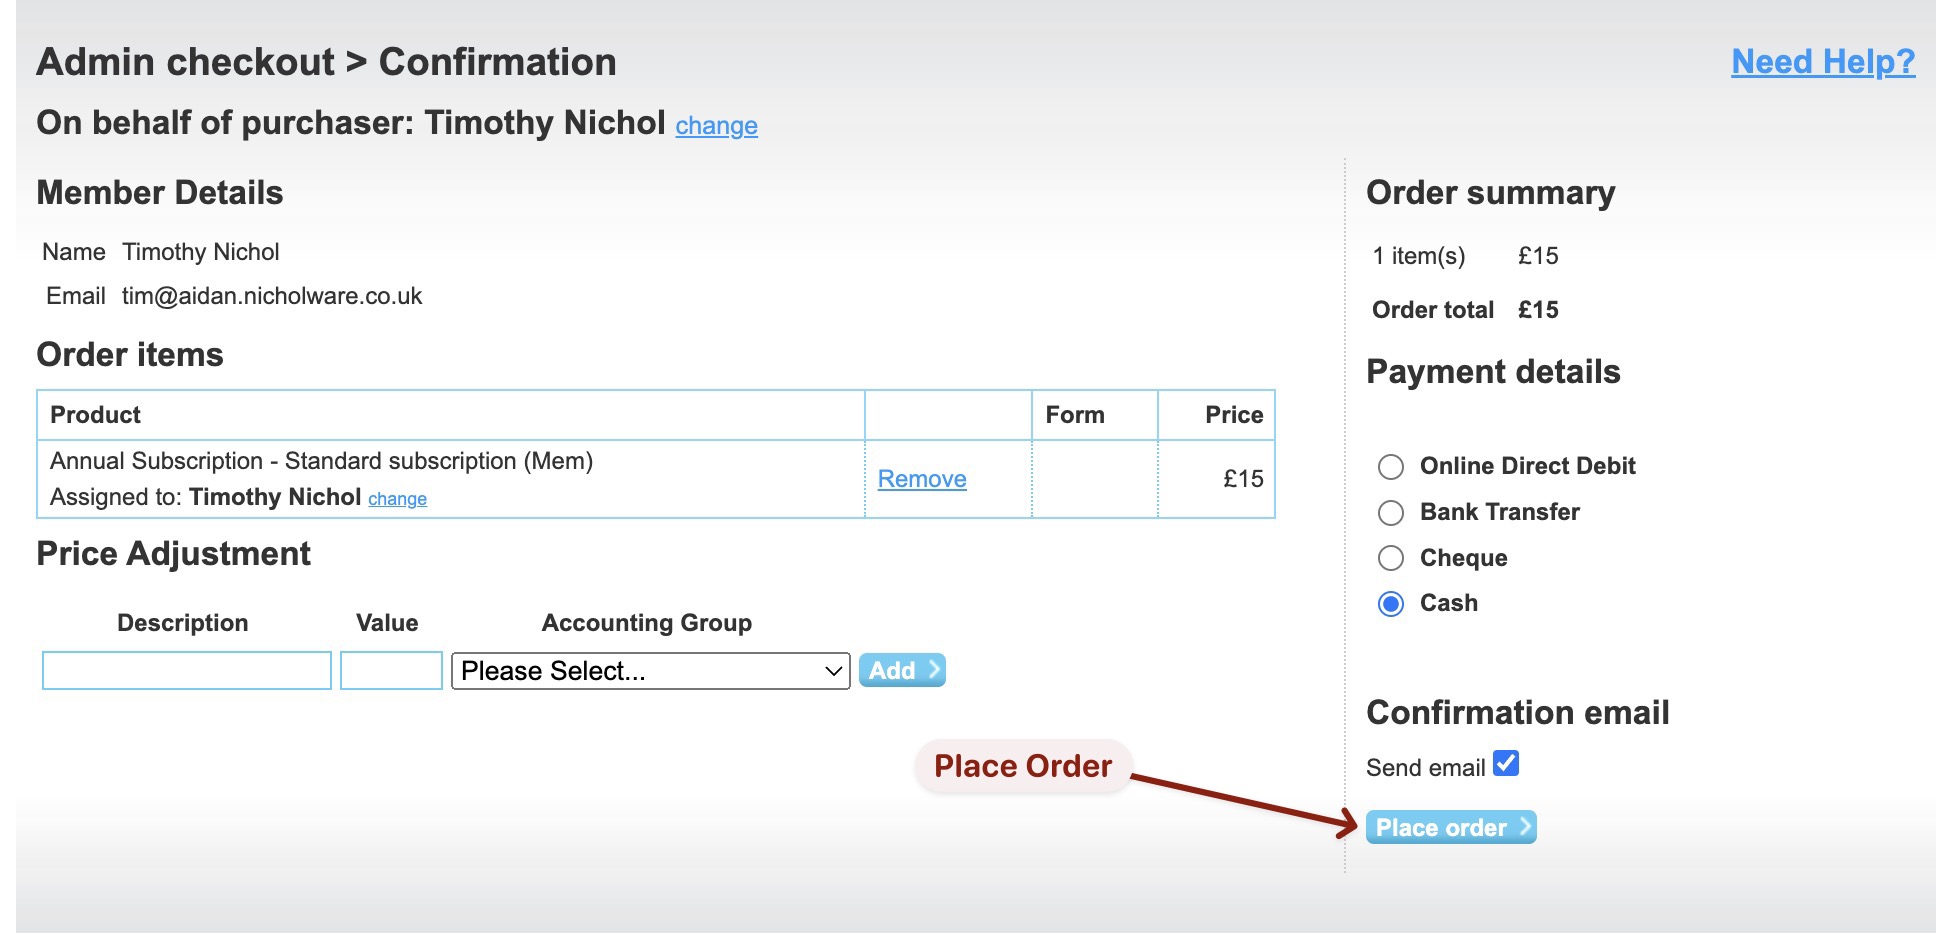
Task: Pick the Cash radio button
Action: [1391, 604]
